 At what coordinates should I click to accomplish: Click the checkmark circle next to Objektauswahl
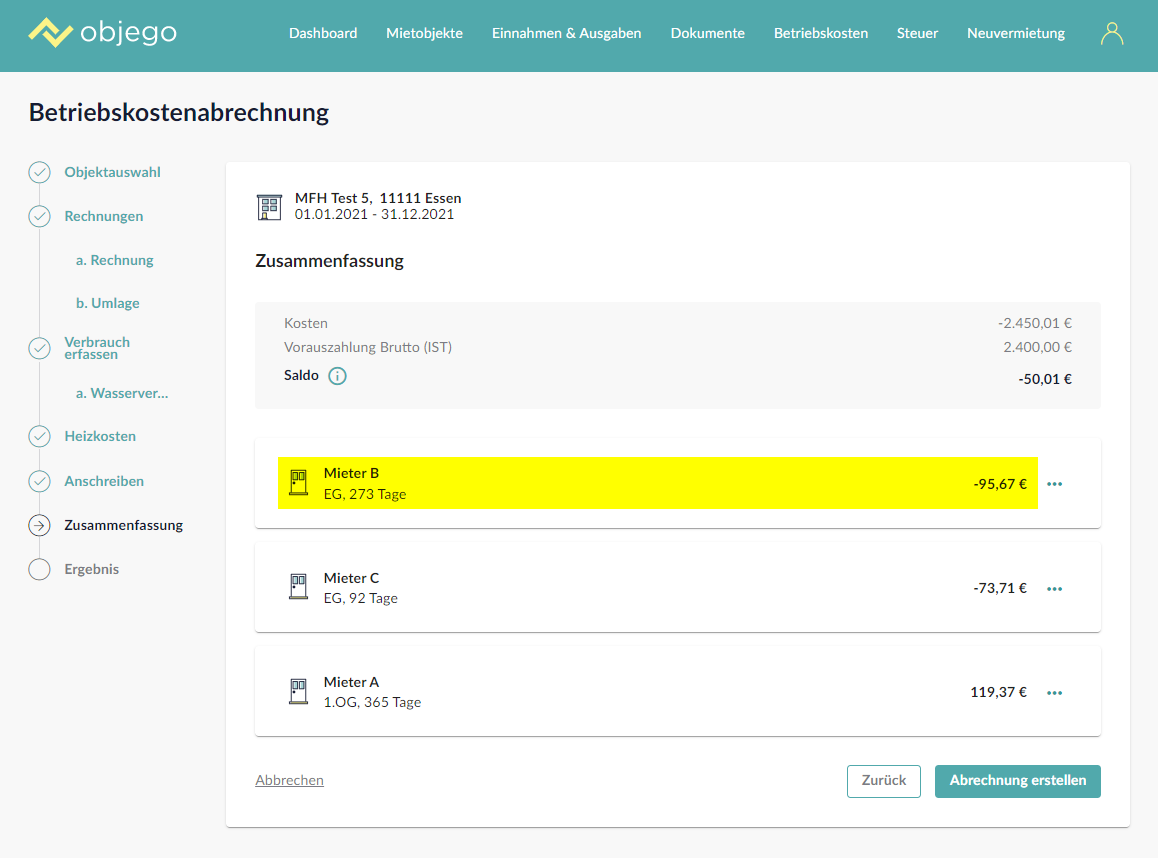coord(39,172)
